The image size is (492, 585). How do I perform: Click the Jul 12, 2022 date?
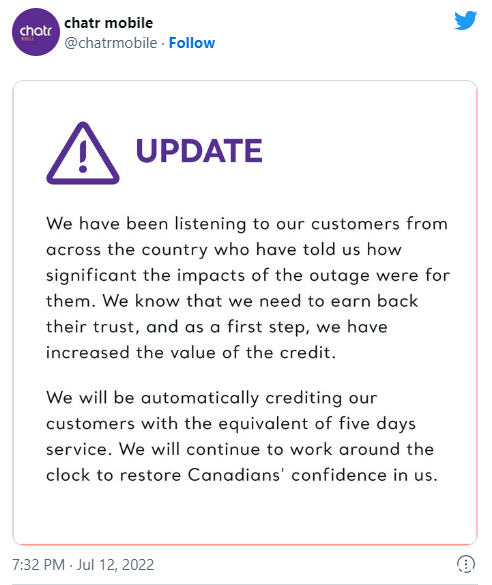(x=115, y=564)
